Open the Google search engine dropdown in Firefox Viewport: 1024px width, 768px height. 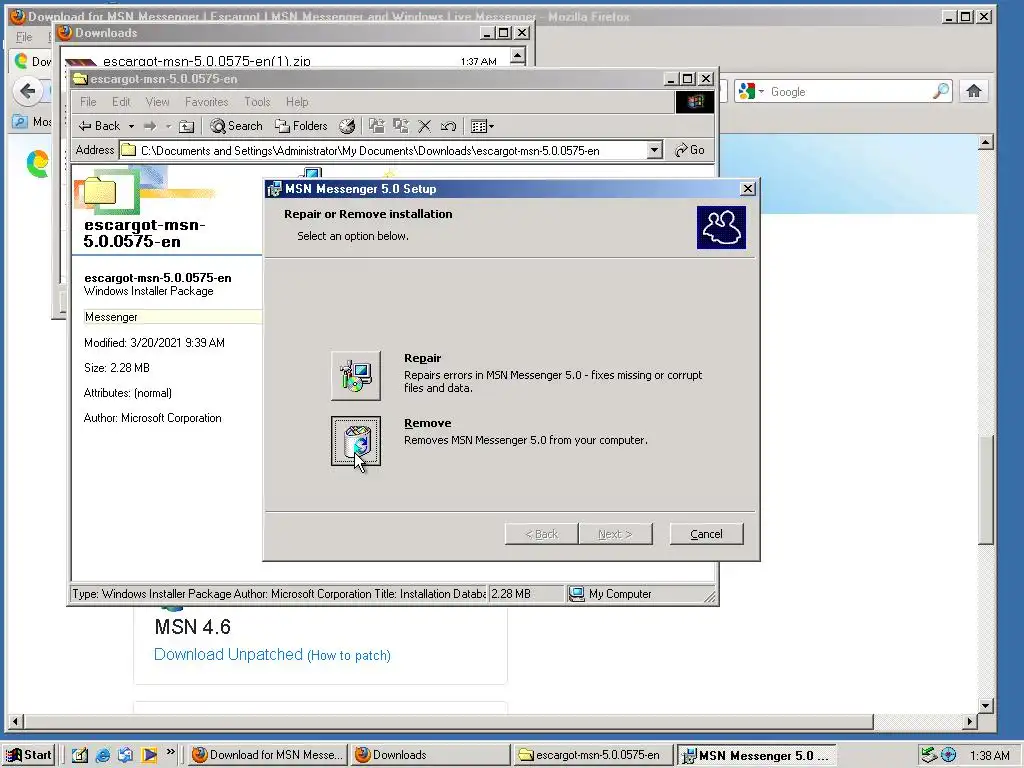[x=752, y=92]
